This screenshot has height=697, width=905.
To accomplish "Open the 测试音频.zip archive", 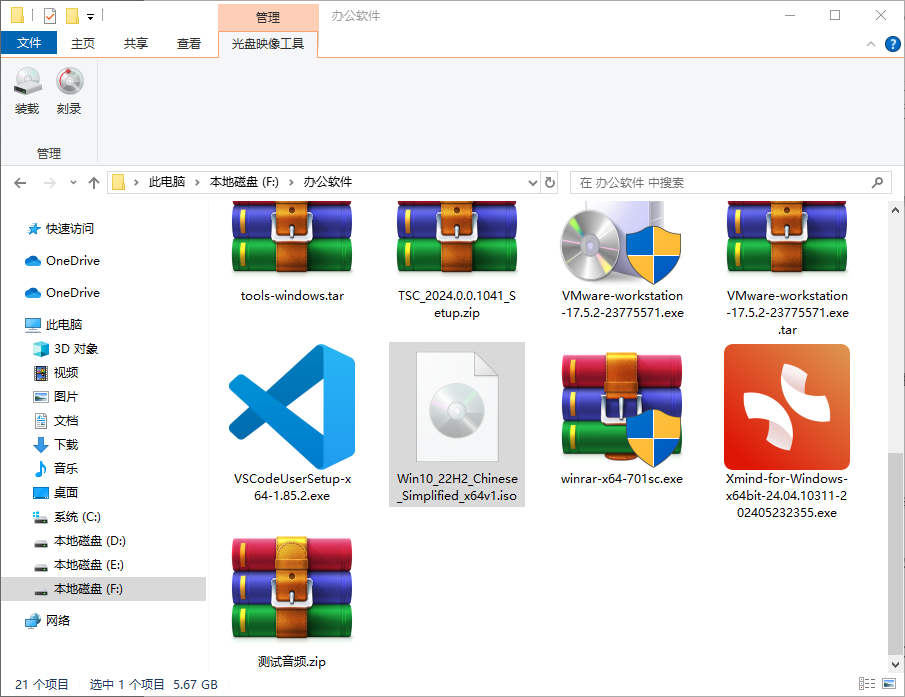I will tap(291, 588).
